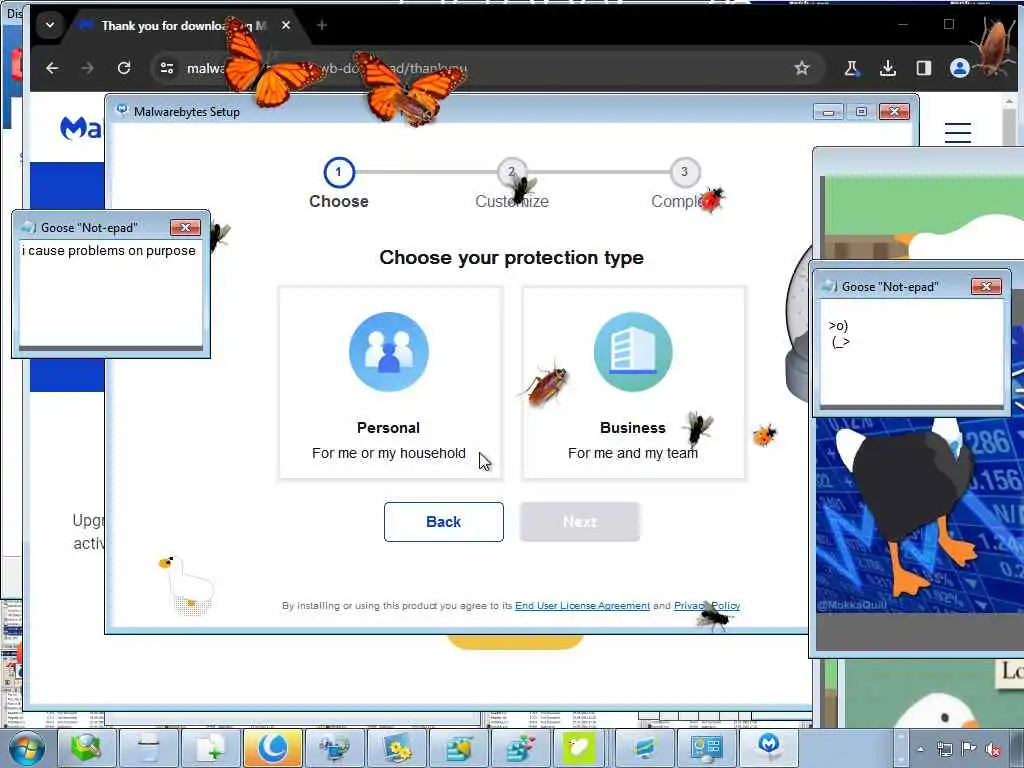Screen dimensions: 1024x768
Task: Open the Privacy Policy link
Action: pos(707,606)
